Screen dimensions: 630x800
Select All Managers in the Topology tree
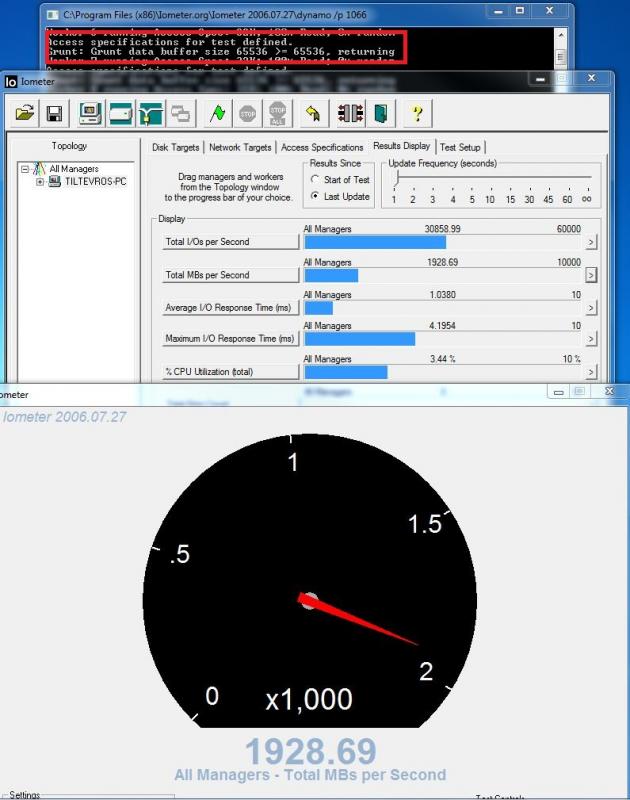tap(74, 168)
